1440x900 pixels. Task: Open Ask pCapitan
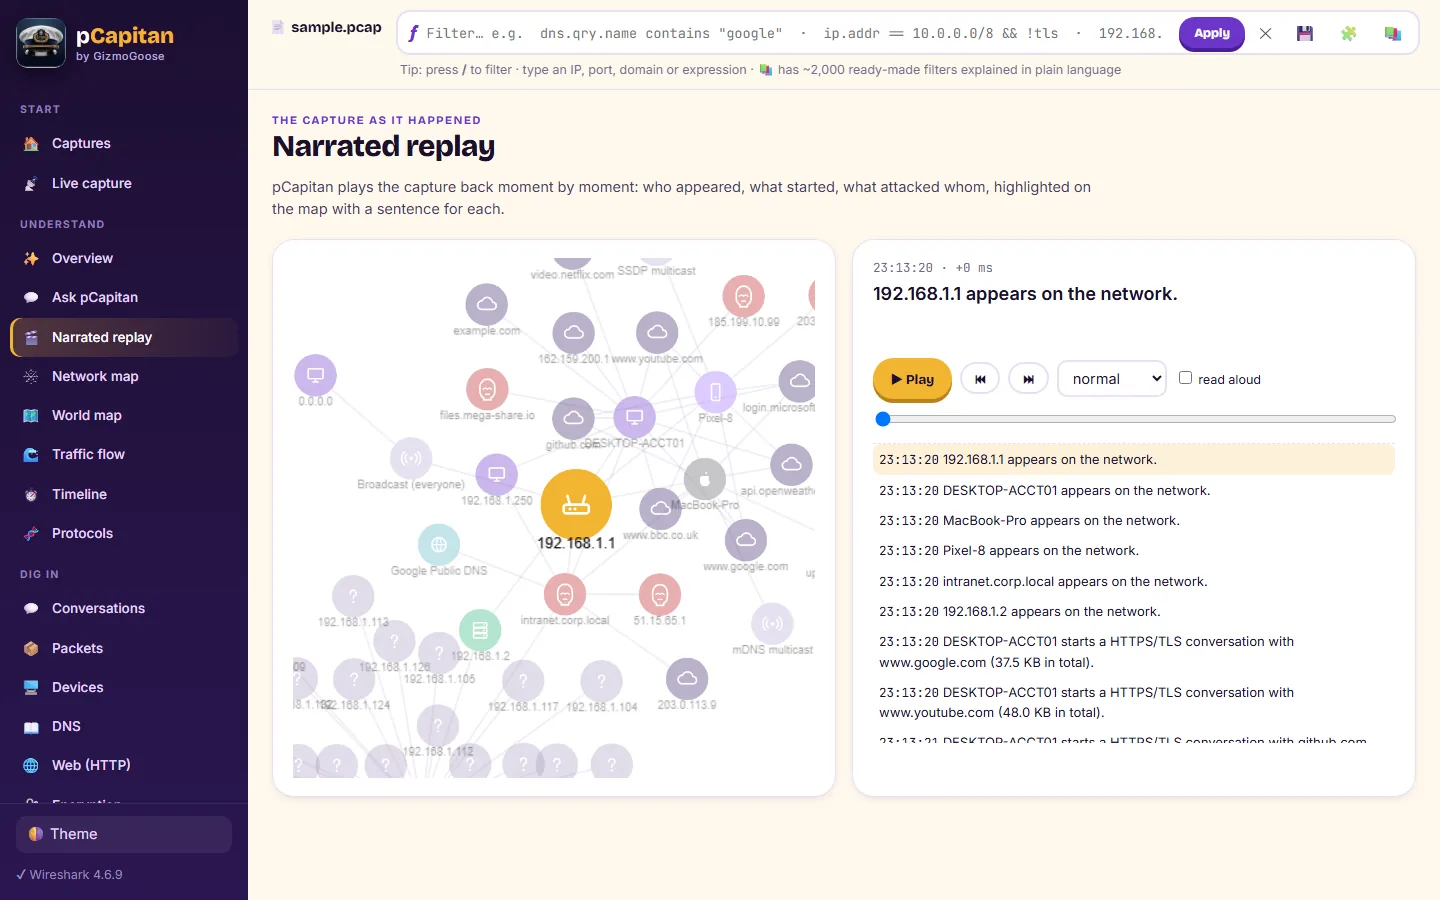click(x=124, y=298)
